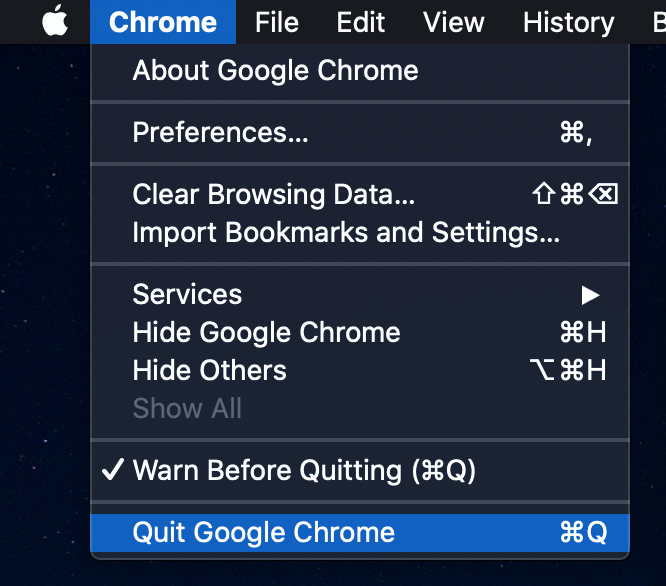The height and width of the screenshot is (586, 666).
Task: Close the highlighted Chrome menu title
Action: [163, 22]
